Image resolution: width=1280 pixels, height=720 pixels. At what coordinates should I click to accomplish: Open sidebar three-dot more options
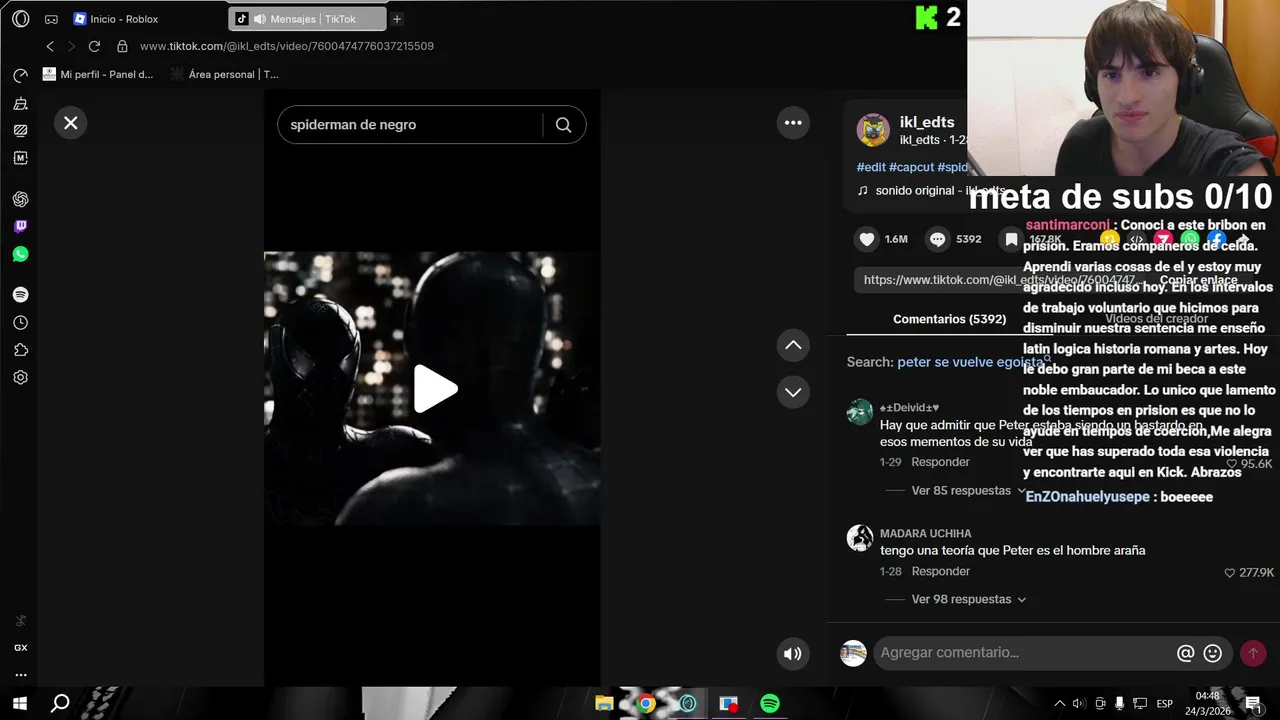click(x=20, y=675)
